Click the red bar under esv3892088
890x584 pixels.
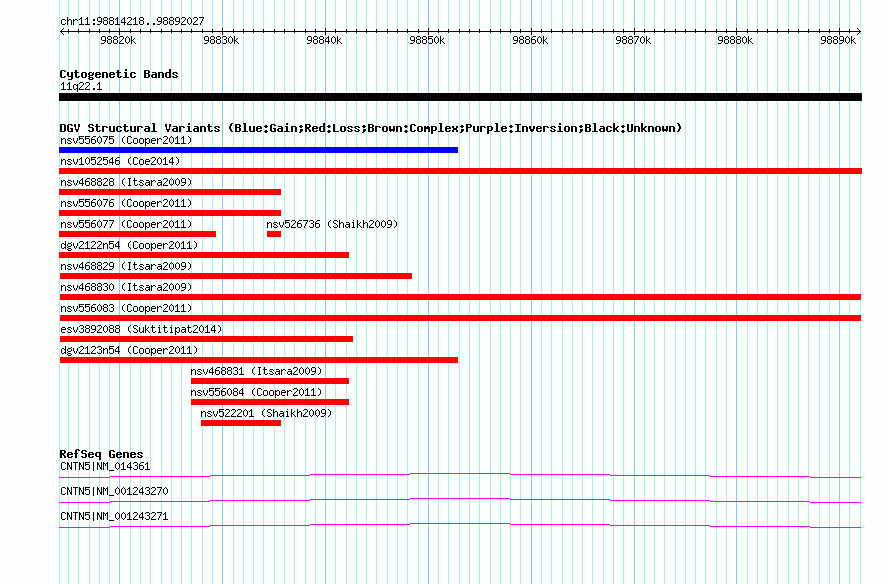point(206,339)
